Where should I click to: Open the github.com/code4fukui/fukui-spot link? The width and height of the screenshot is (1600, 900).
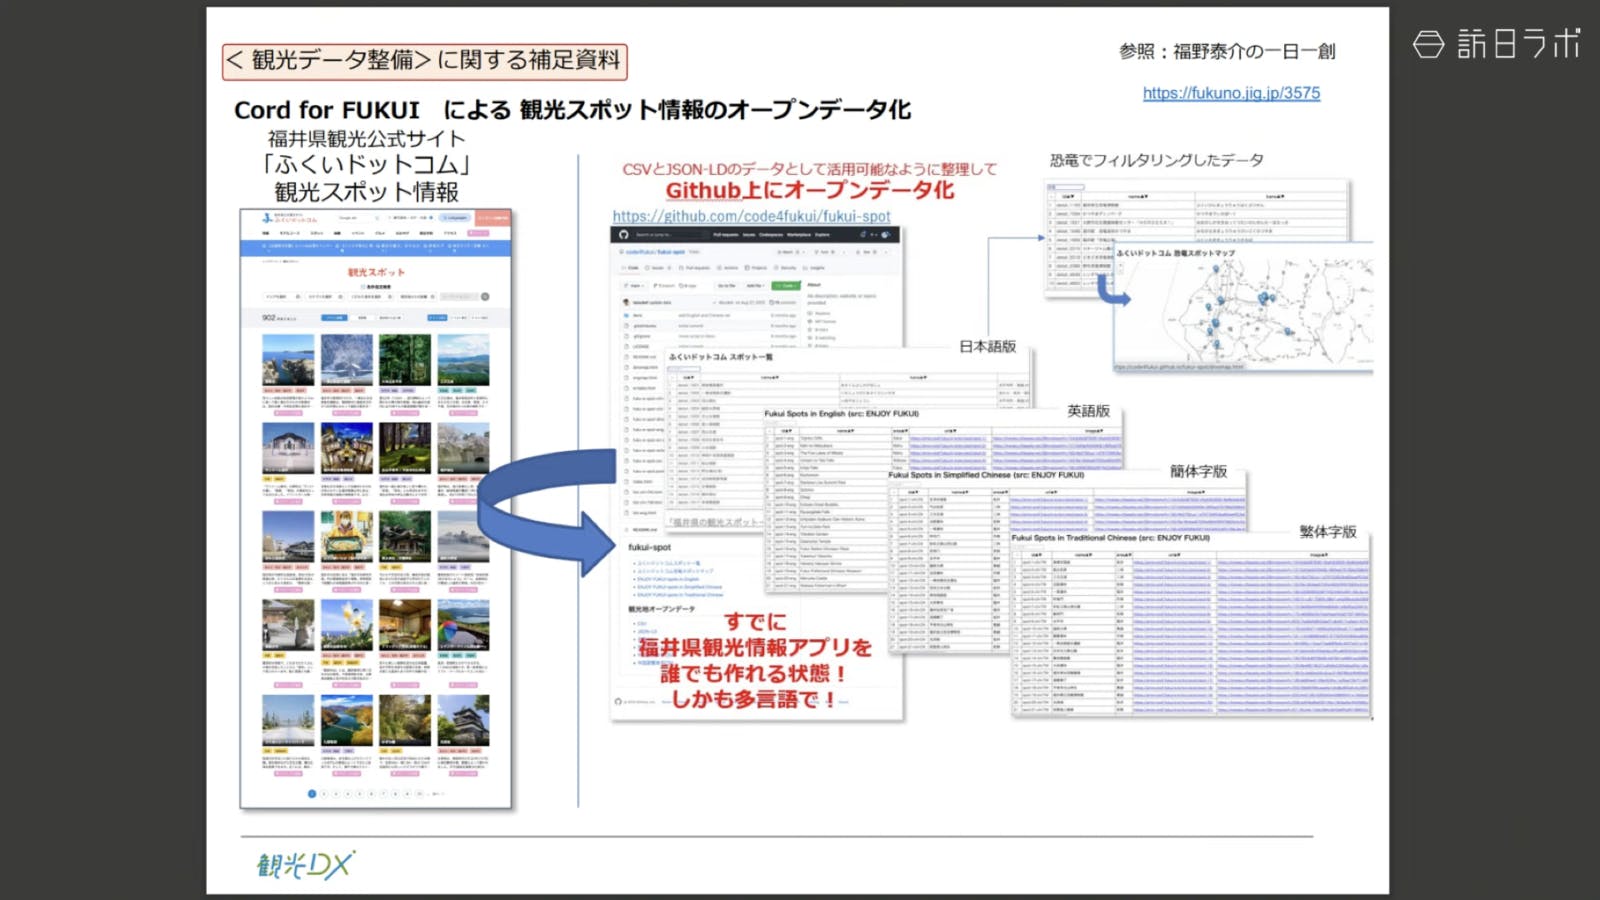pos(751,216)
